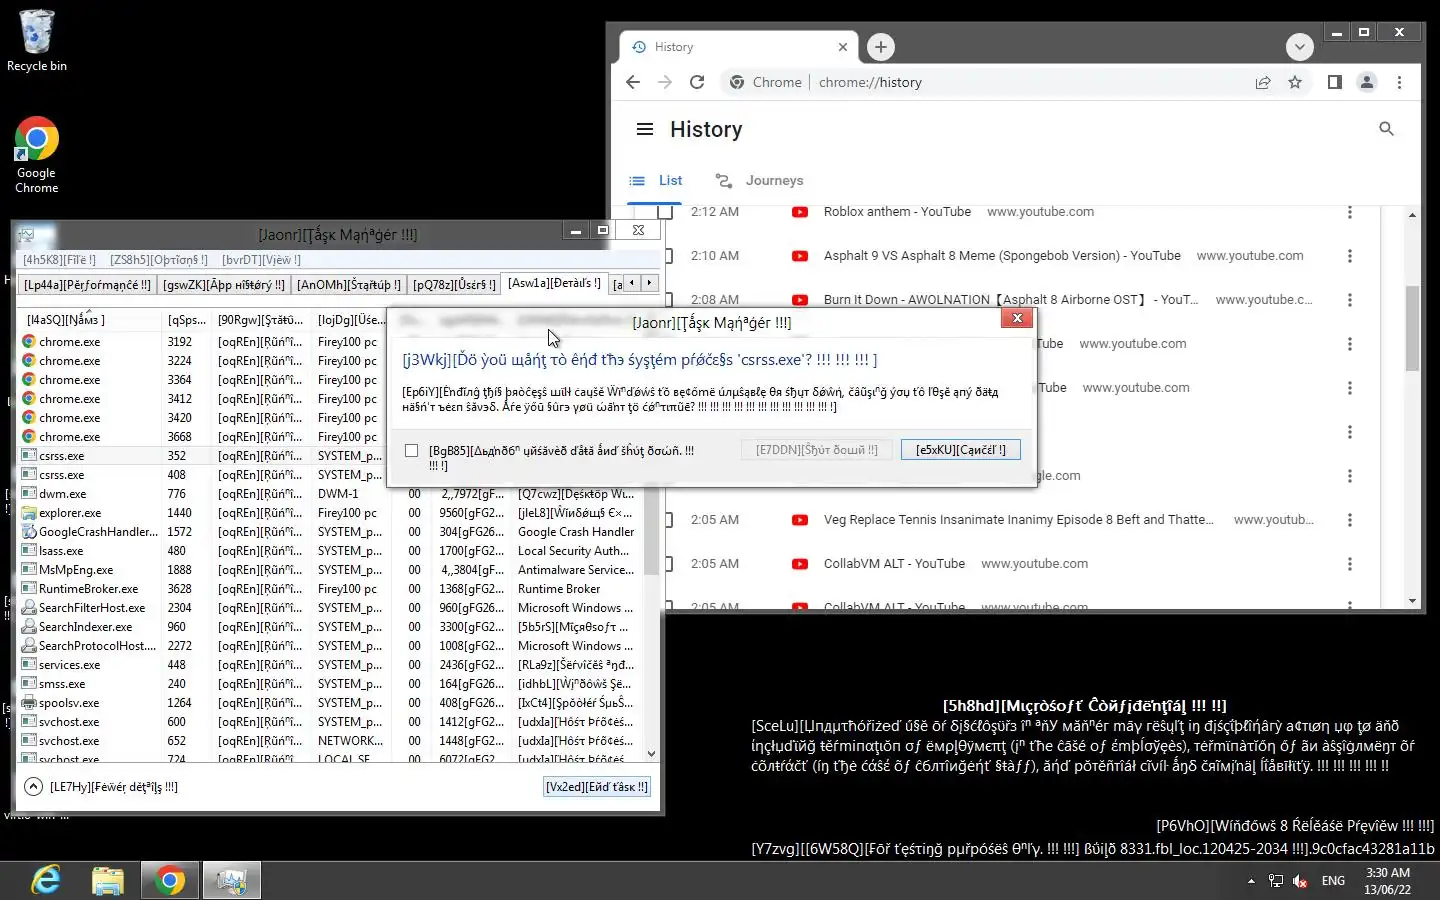Viewport: 1440px width, 900px height.
Task: Click Chrome back navigation arrow
Action: coord(633,82)
